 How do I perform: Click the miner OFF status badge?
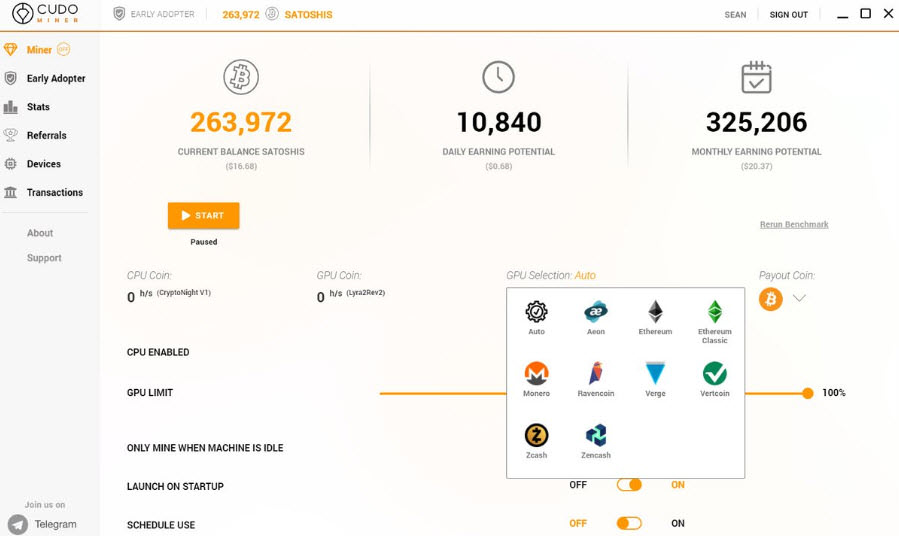[x=63, y=49]
